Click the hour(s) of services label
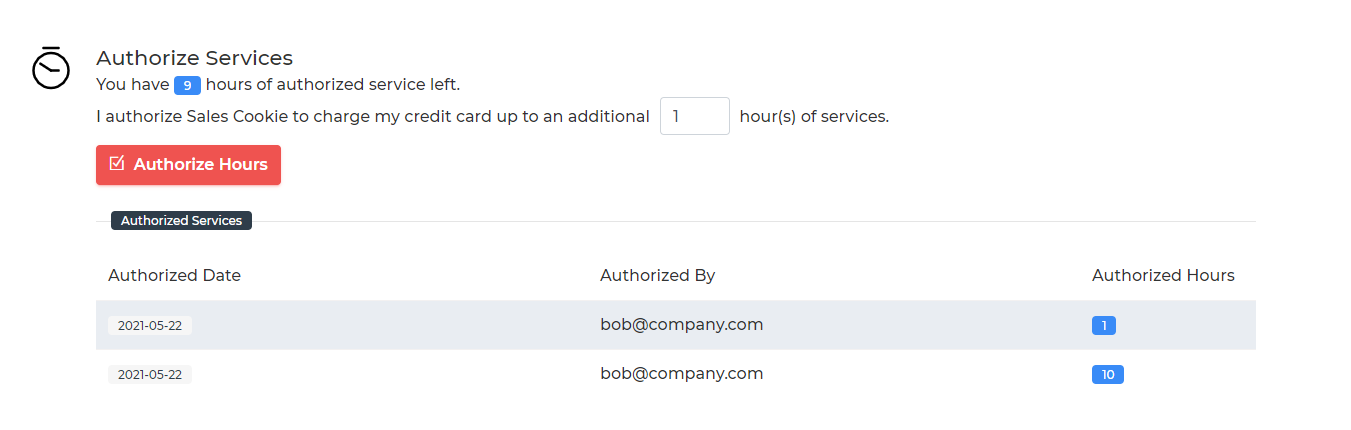Screen dimensions: 1351x430 pyautogui.click(x=814, y=116)
